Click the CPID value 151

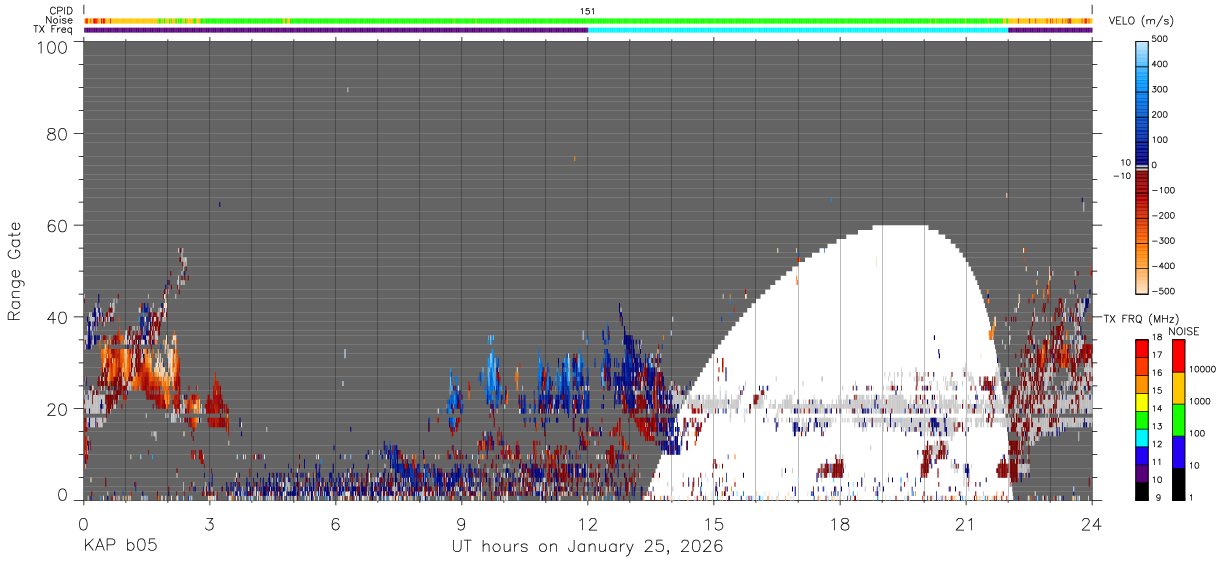click(588, 11)
